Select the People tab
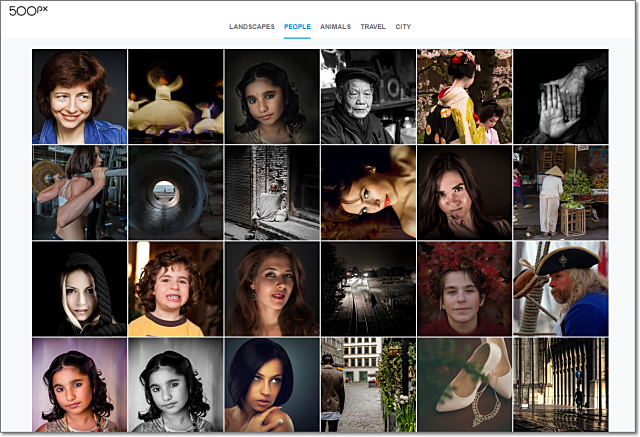 point(297,27)
